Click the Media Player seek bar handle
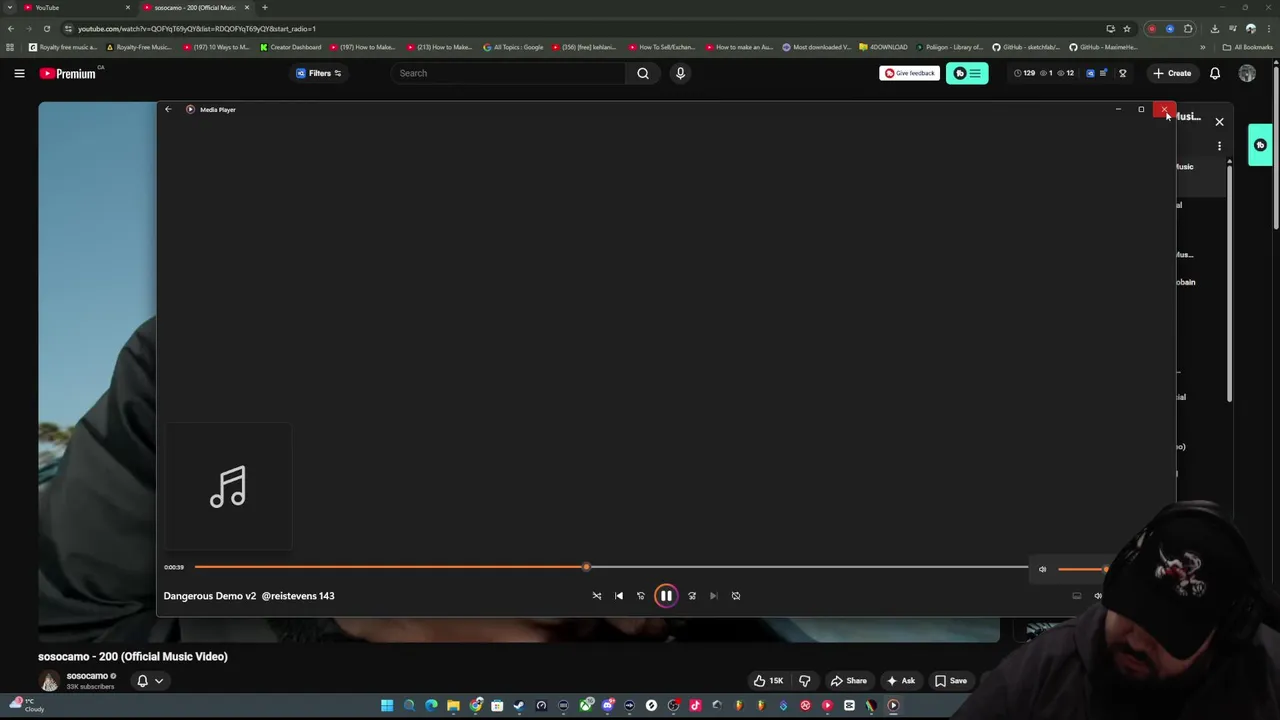The image size is (1280, 720). point(587,567)
